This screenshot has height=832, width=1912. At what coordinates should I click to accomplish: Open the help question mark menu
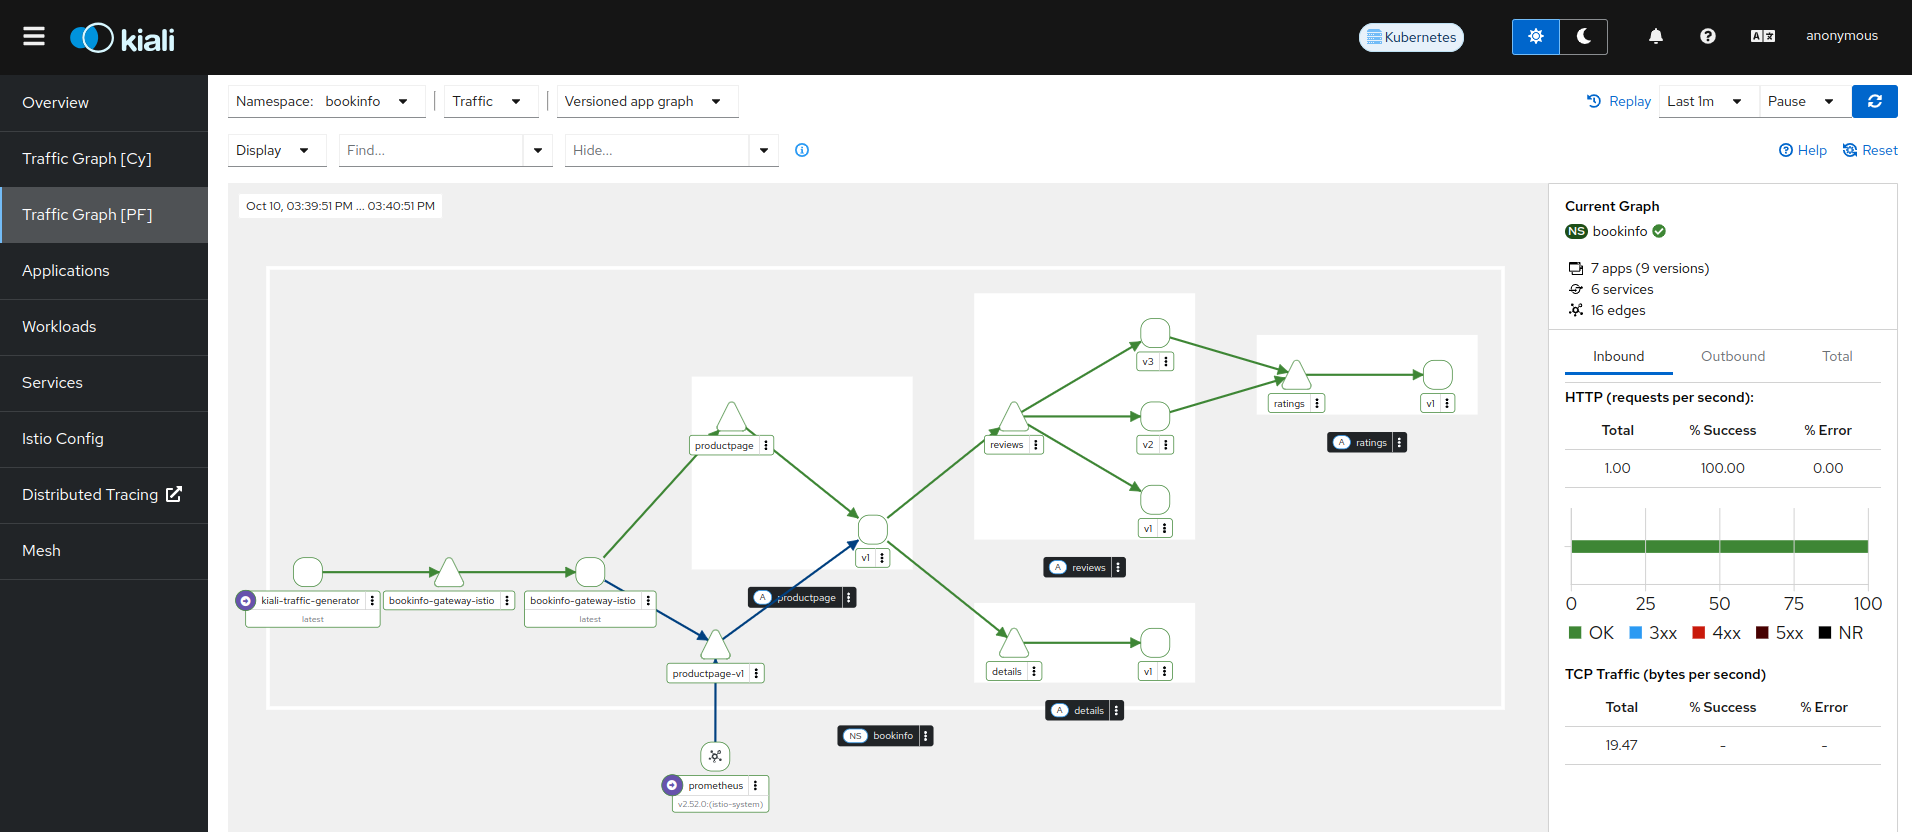1708,37
